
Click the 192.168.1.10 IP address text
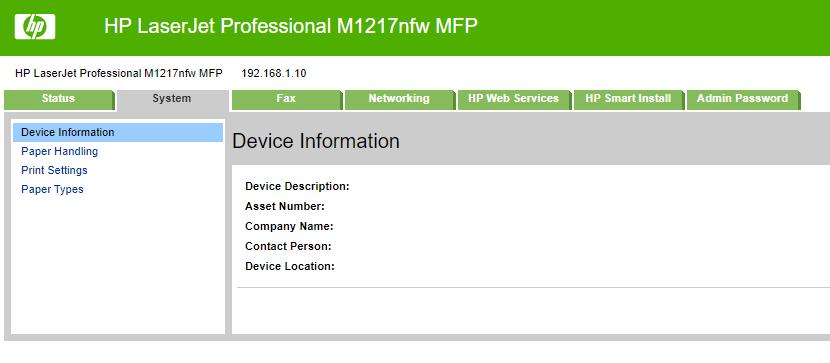(274, 74)
